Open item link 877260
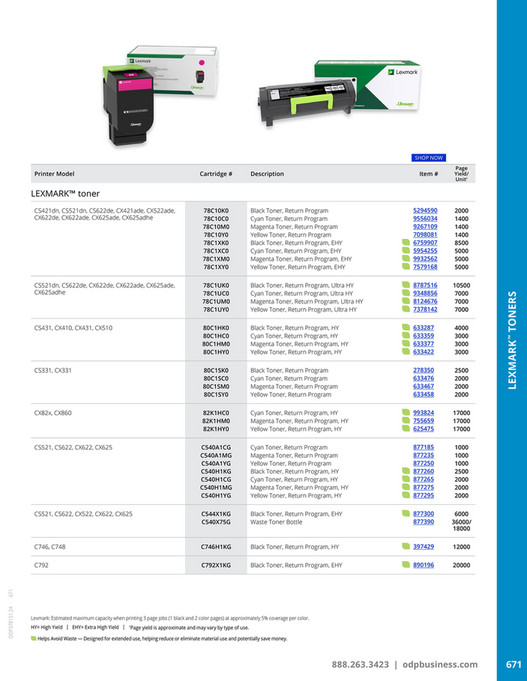 (423, 471)
